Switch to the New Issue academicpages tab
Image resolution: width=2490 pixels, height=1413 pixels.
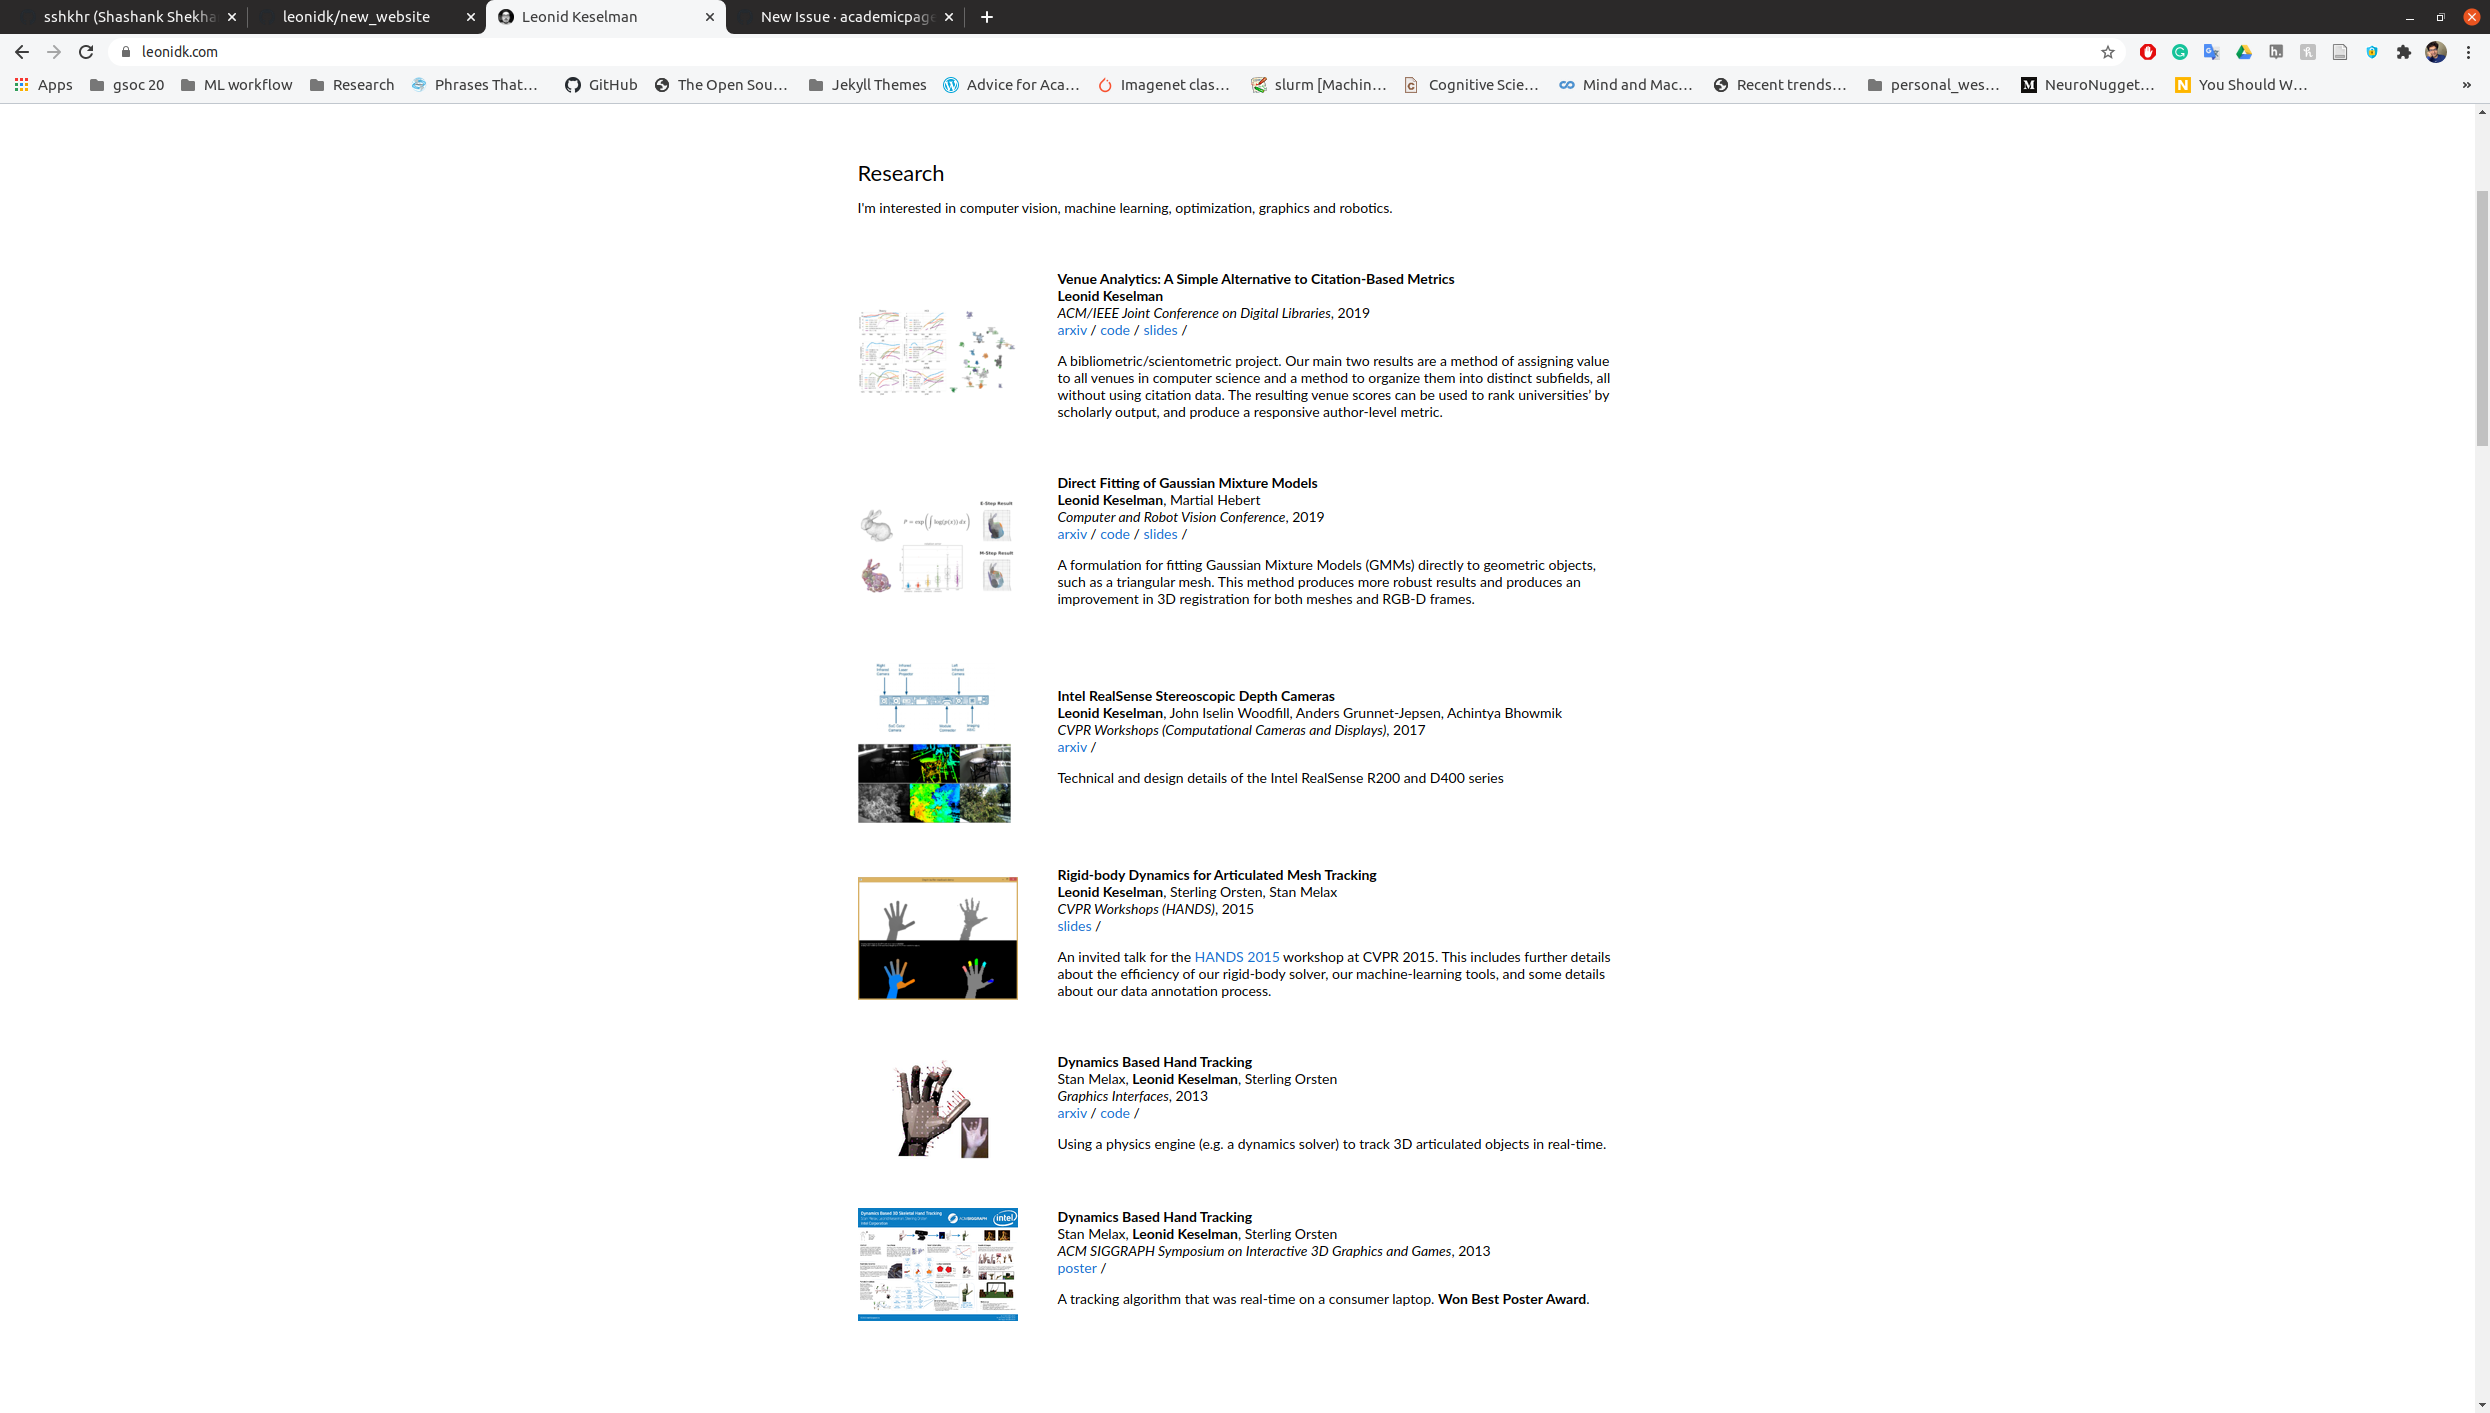843,16
